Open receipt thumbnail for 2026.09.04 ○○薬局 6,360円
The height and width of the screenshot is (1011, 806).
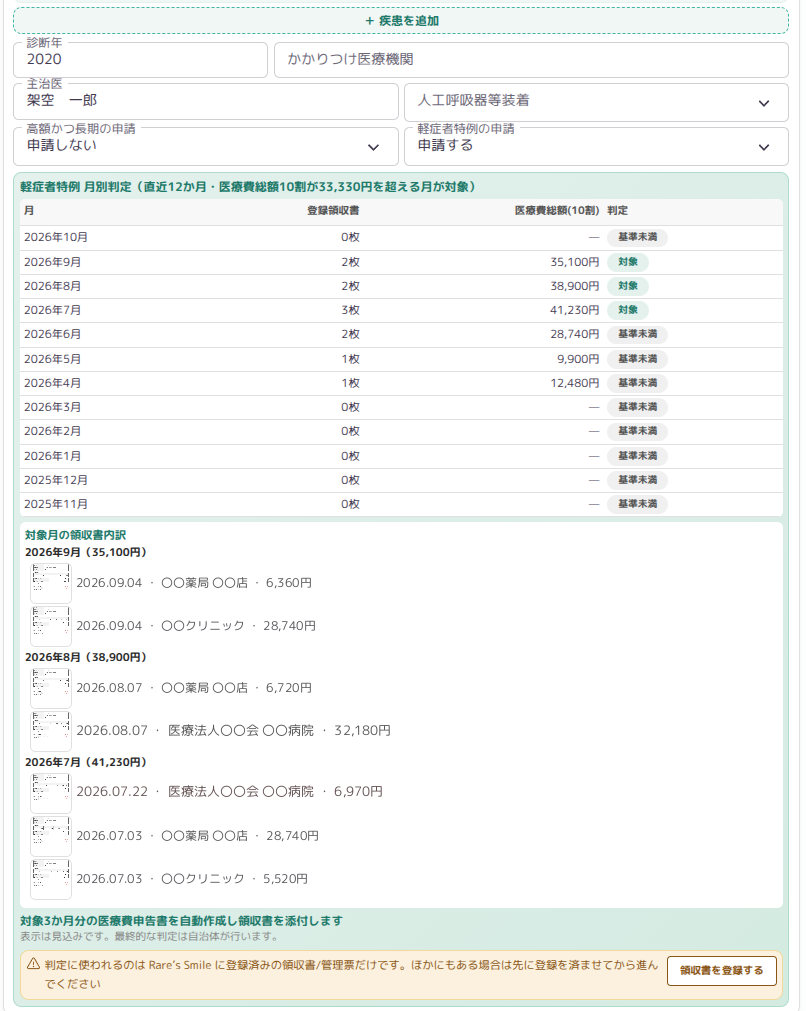click(51, 583)
